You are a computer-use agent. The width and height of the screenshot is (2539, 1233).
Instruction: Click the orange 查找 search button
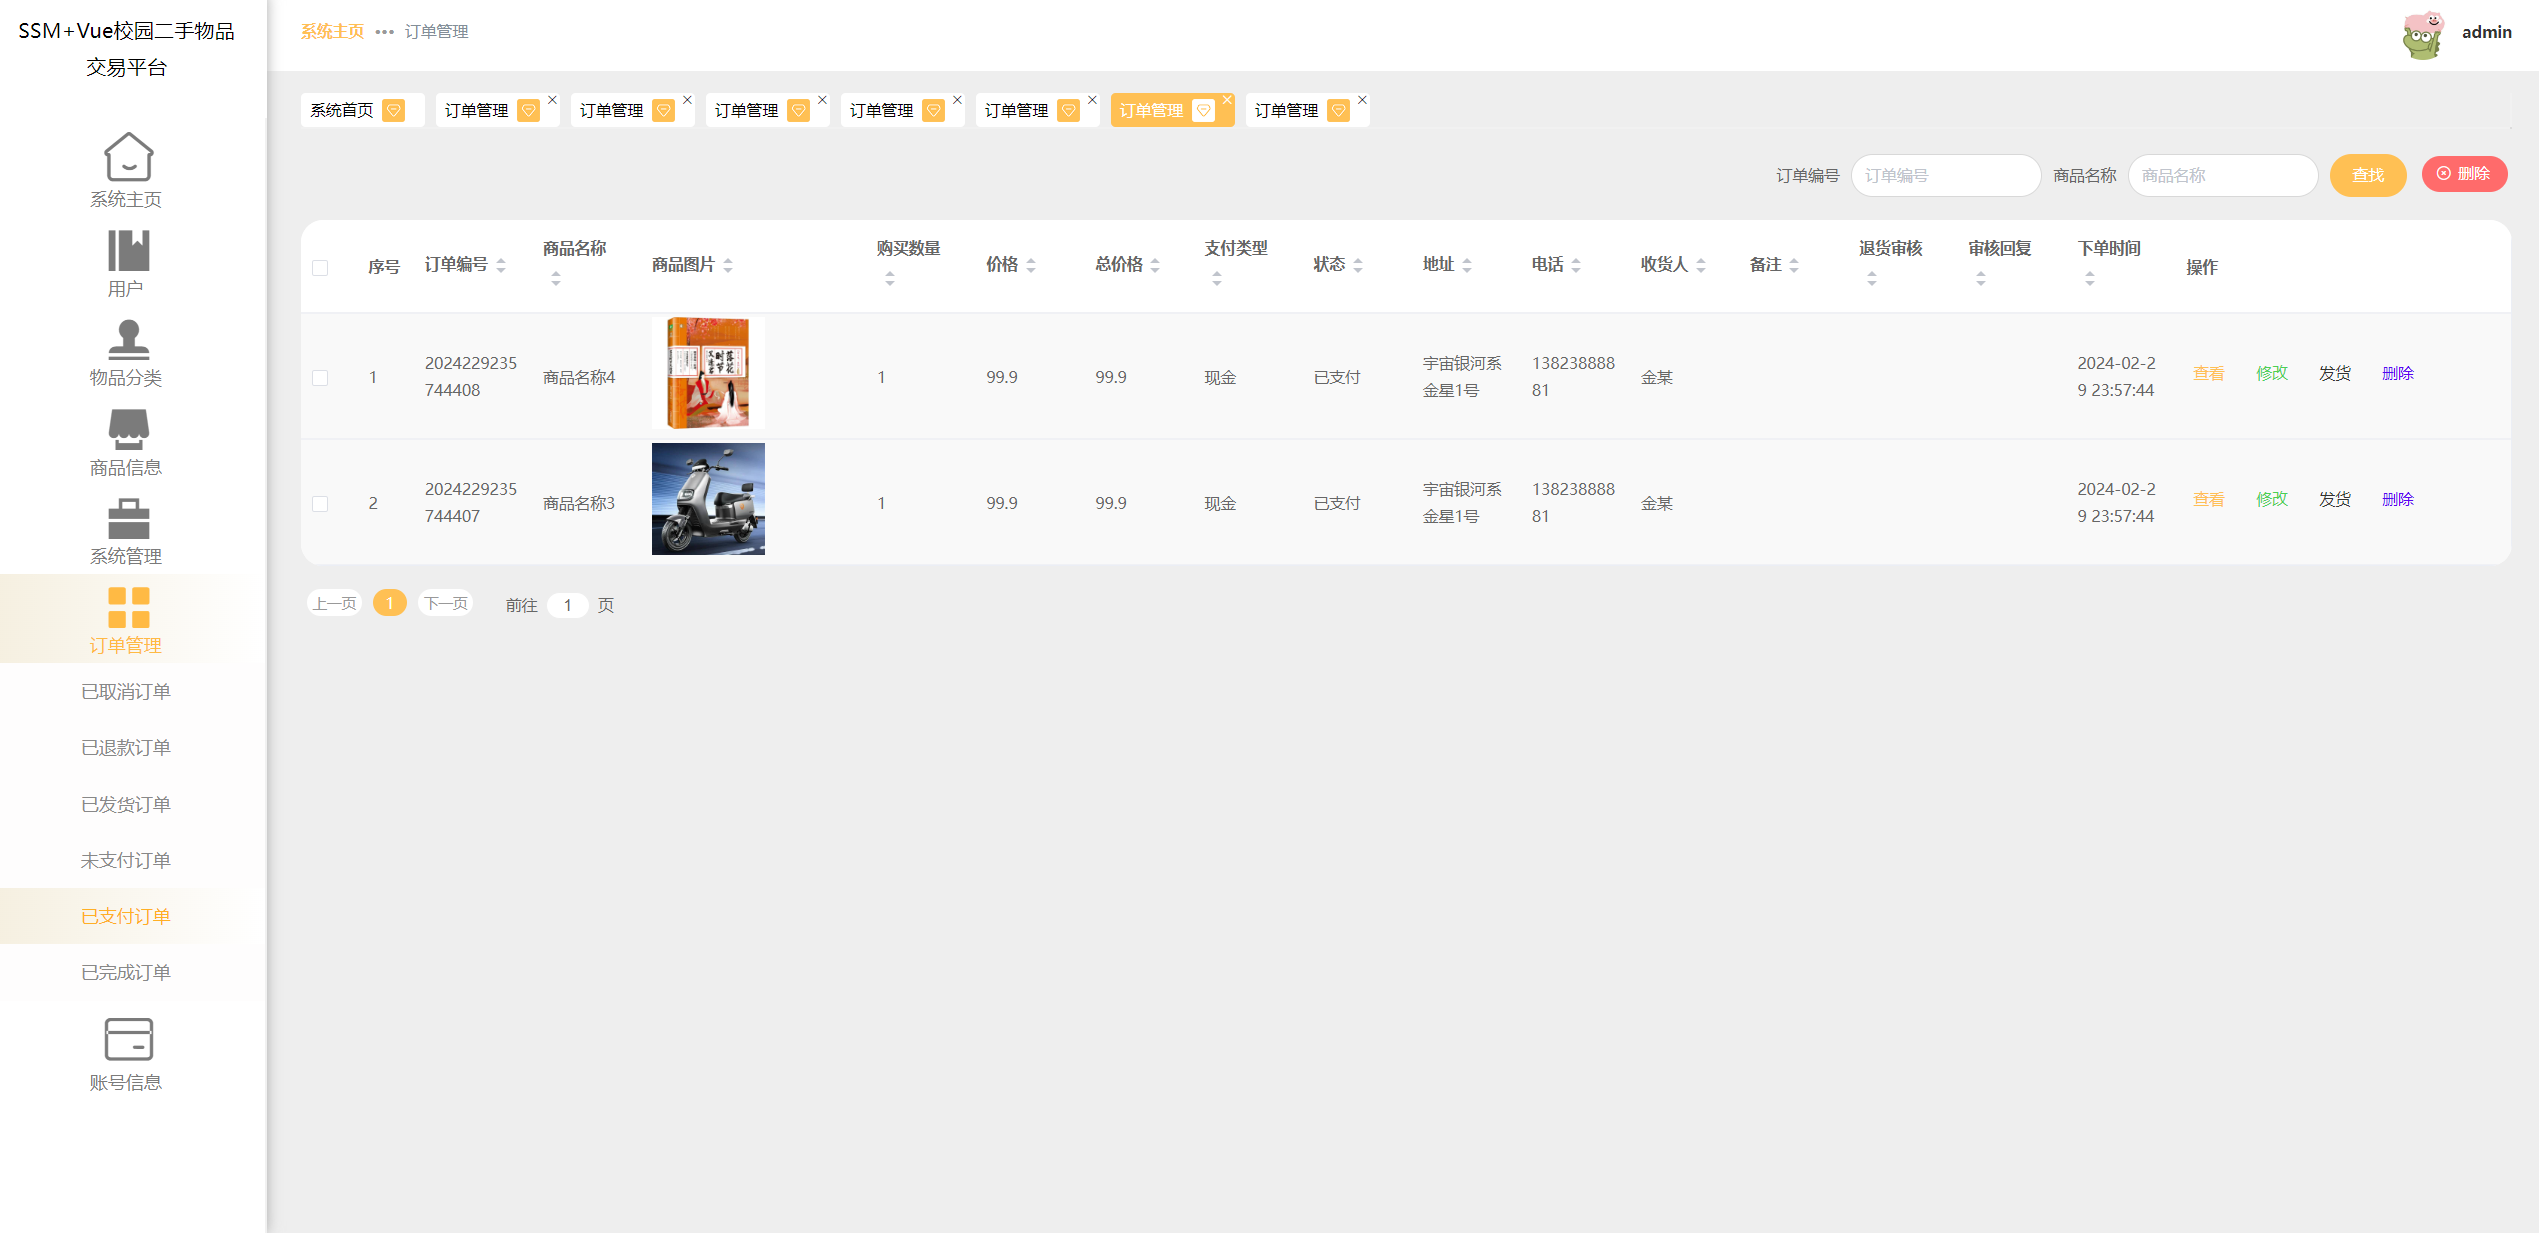pyautogui.click(x=2367, y=175)
